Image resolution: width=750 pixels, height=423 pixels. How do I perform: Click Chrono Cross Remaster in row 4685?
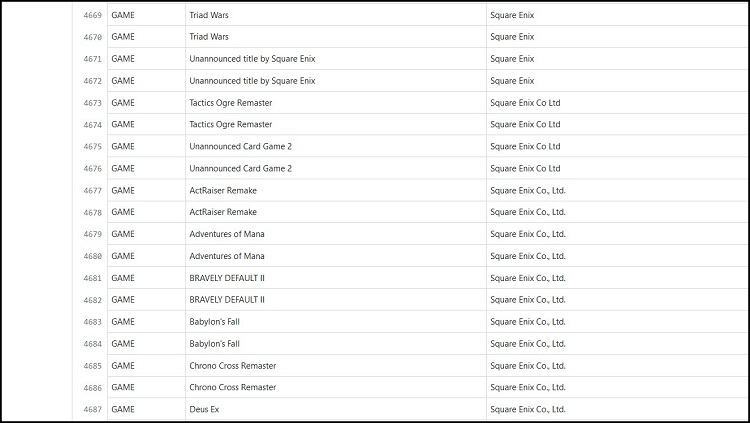(233, 366)
